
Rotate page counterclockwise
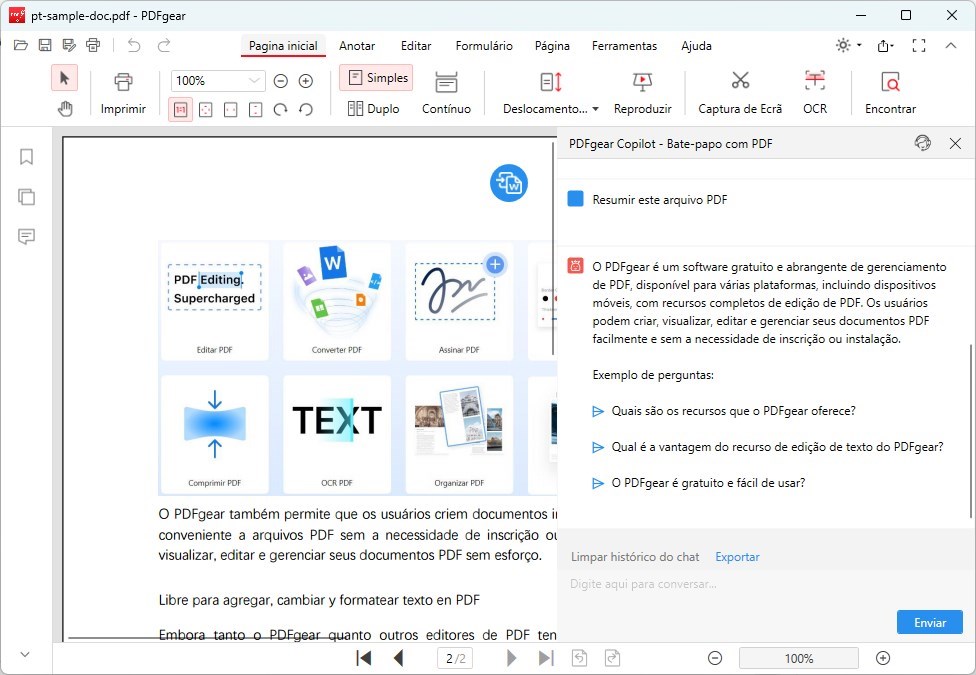306,110
